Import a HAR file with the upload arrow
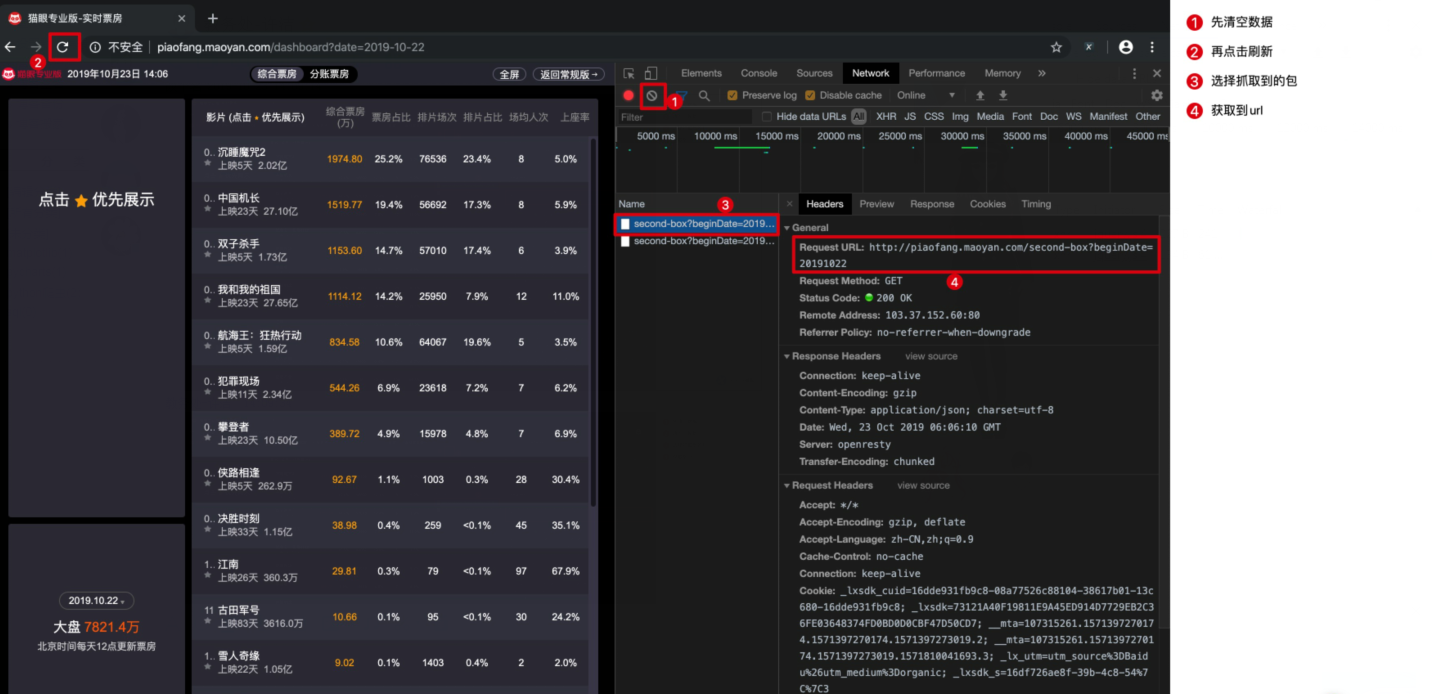 point(980,95)
